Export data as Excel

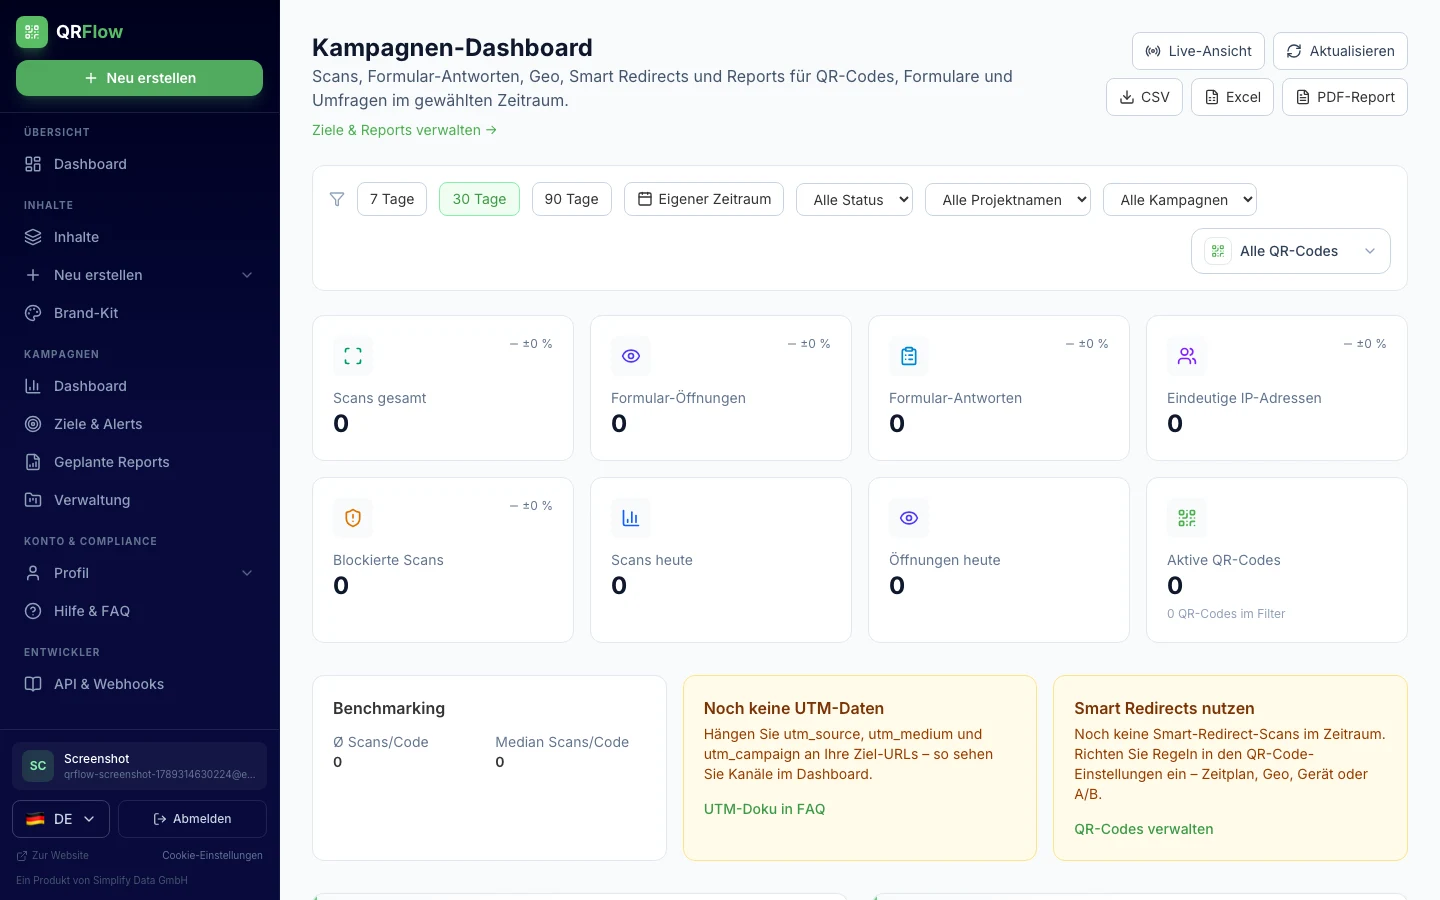tap(1232, 97)
